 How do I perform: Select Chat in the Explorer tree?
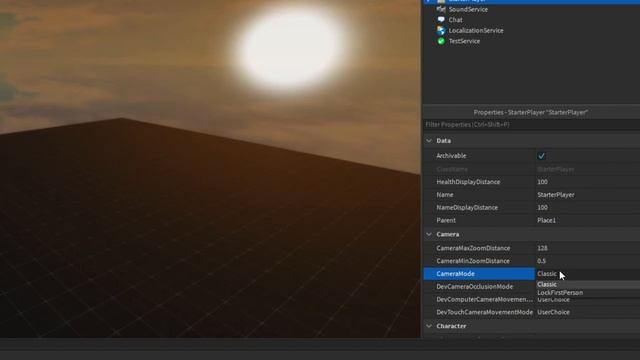[456, 20]
